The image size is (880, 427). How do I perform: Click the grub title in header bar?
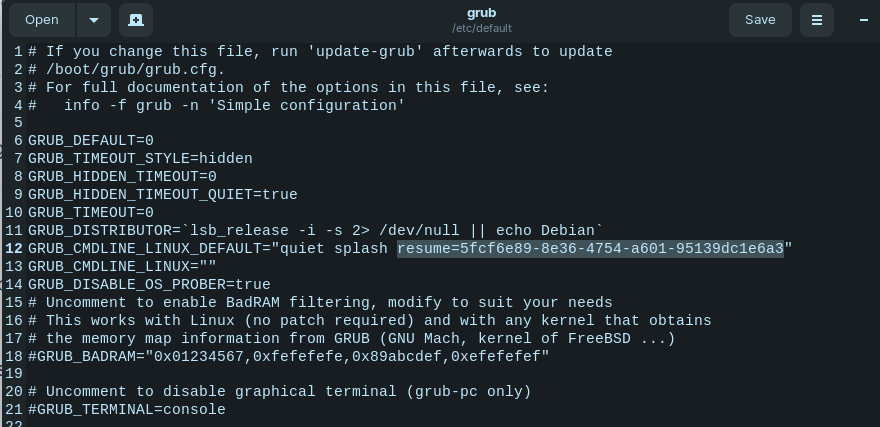(482, 13)
